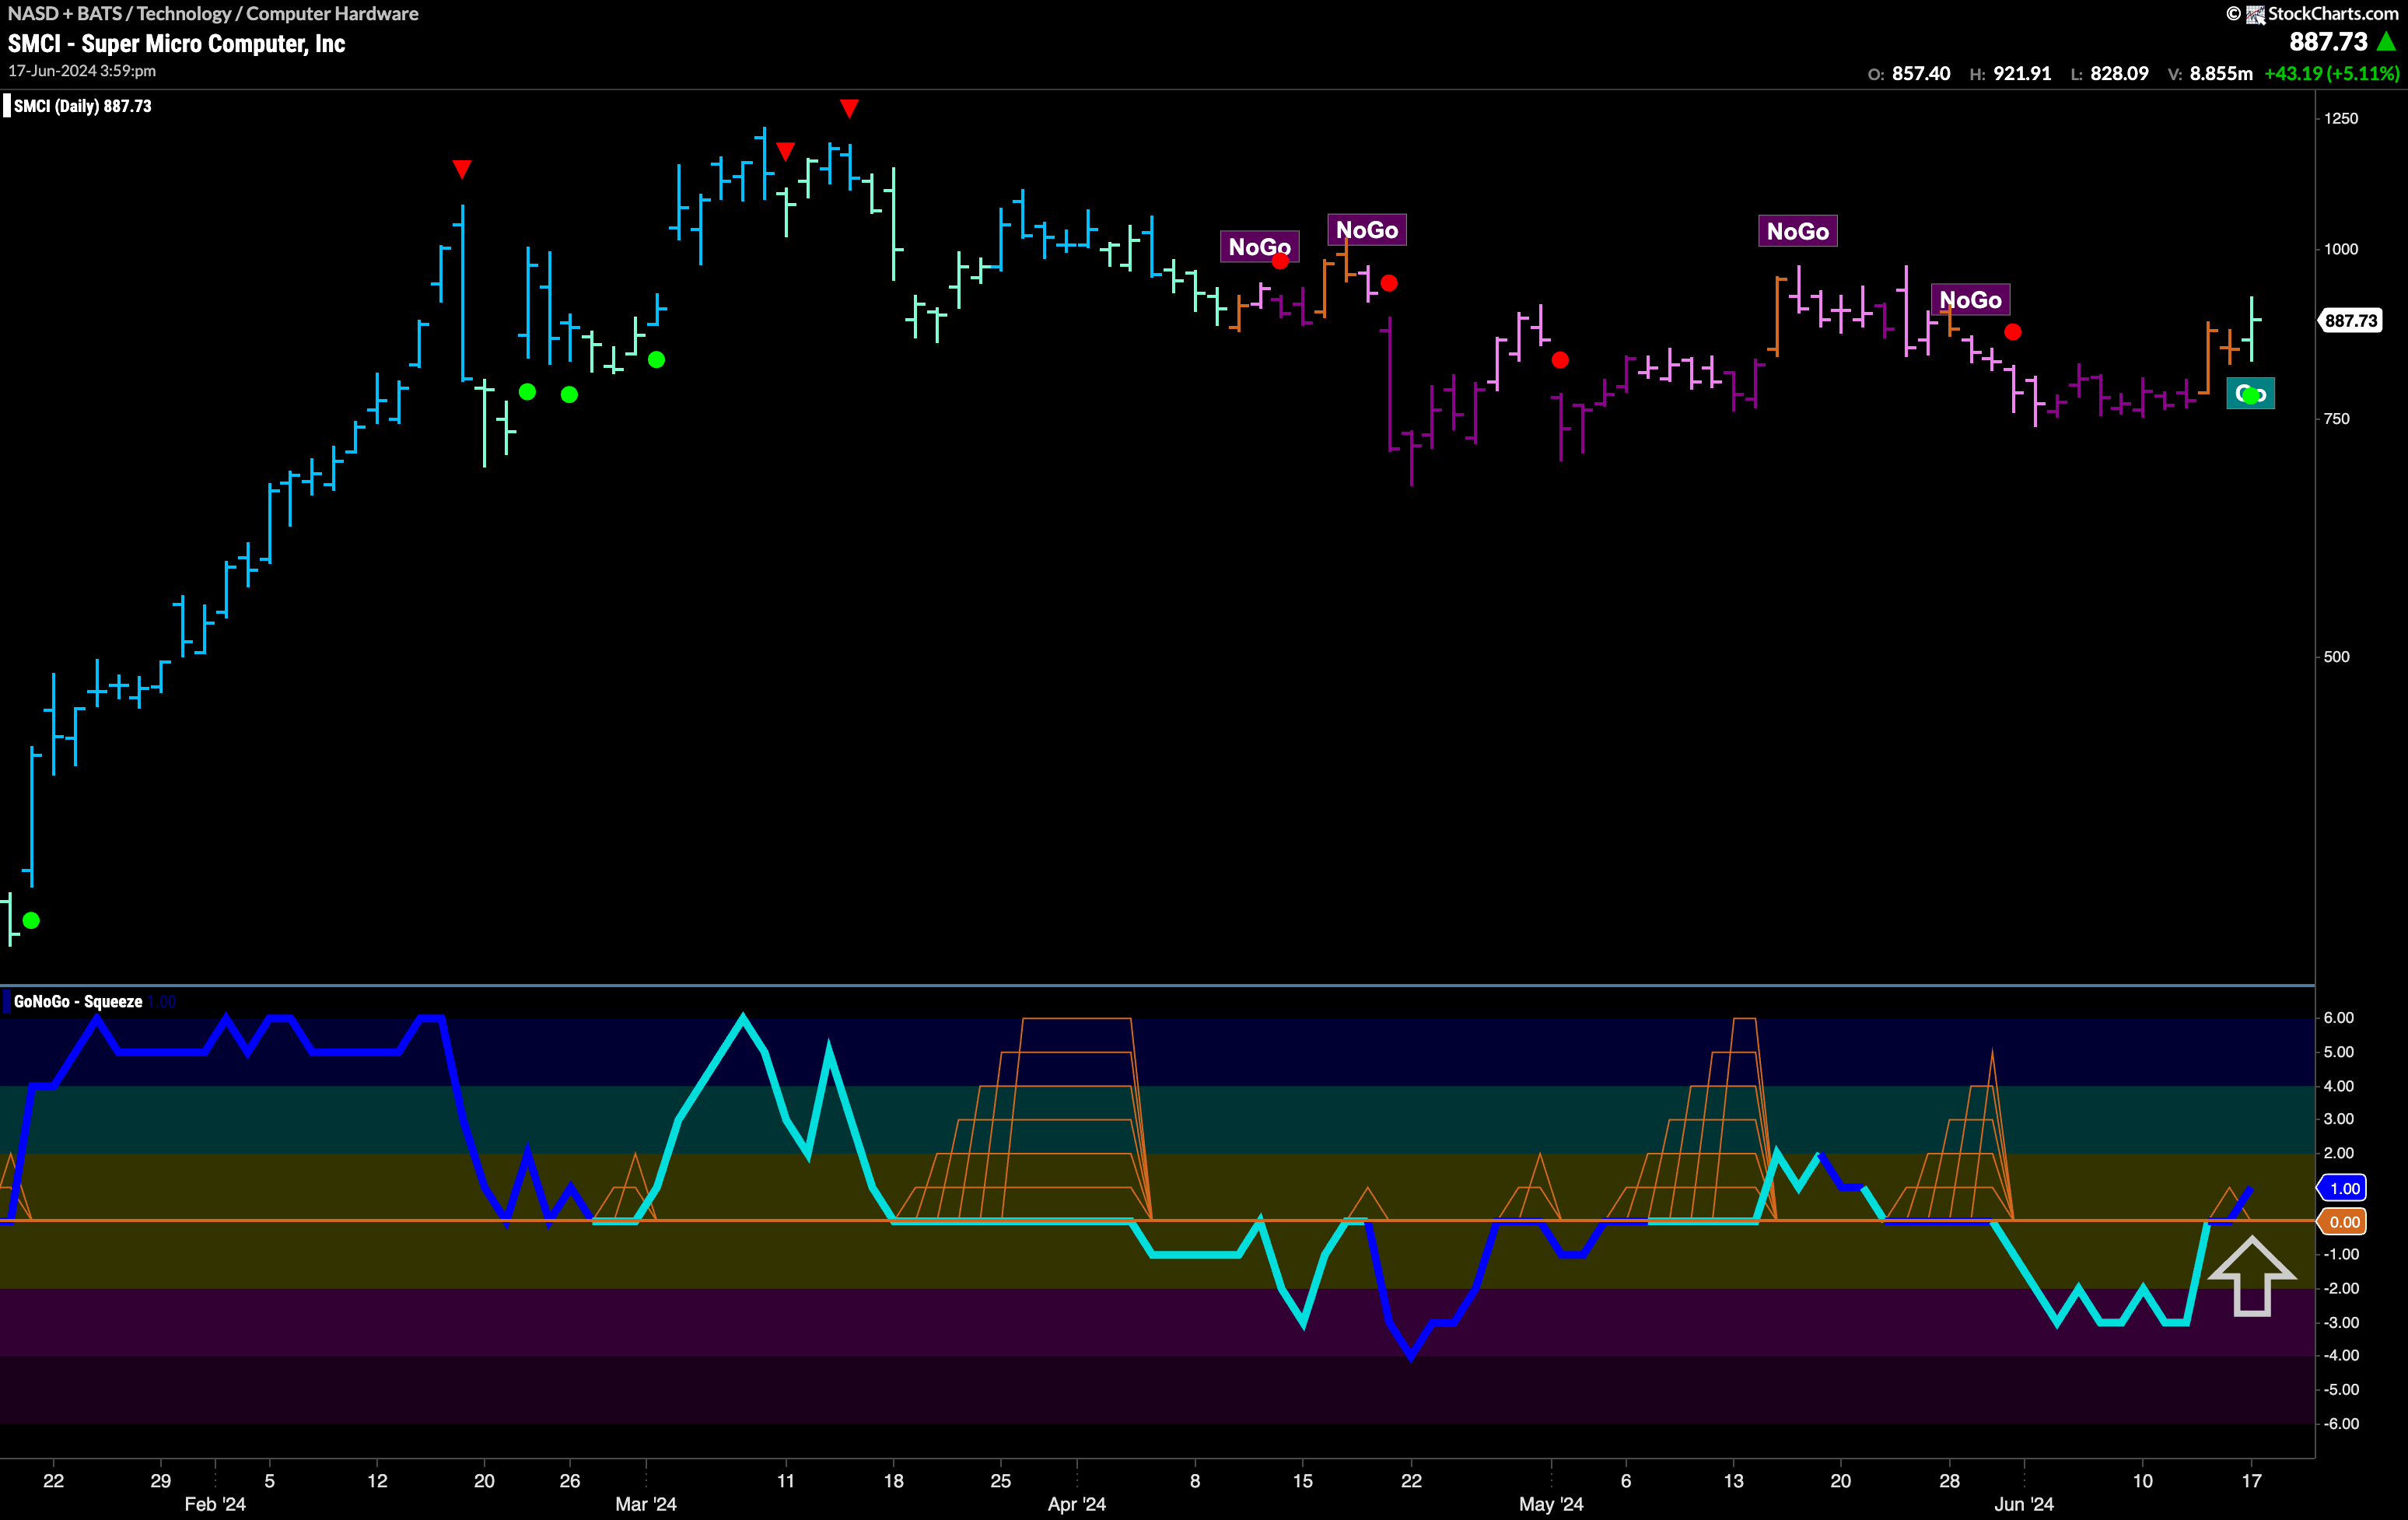
Task: Click the Feb '24 date axis label
Action: (215, 1503)
